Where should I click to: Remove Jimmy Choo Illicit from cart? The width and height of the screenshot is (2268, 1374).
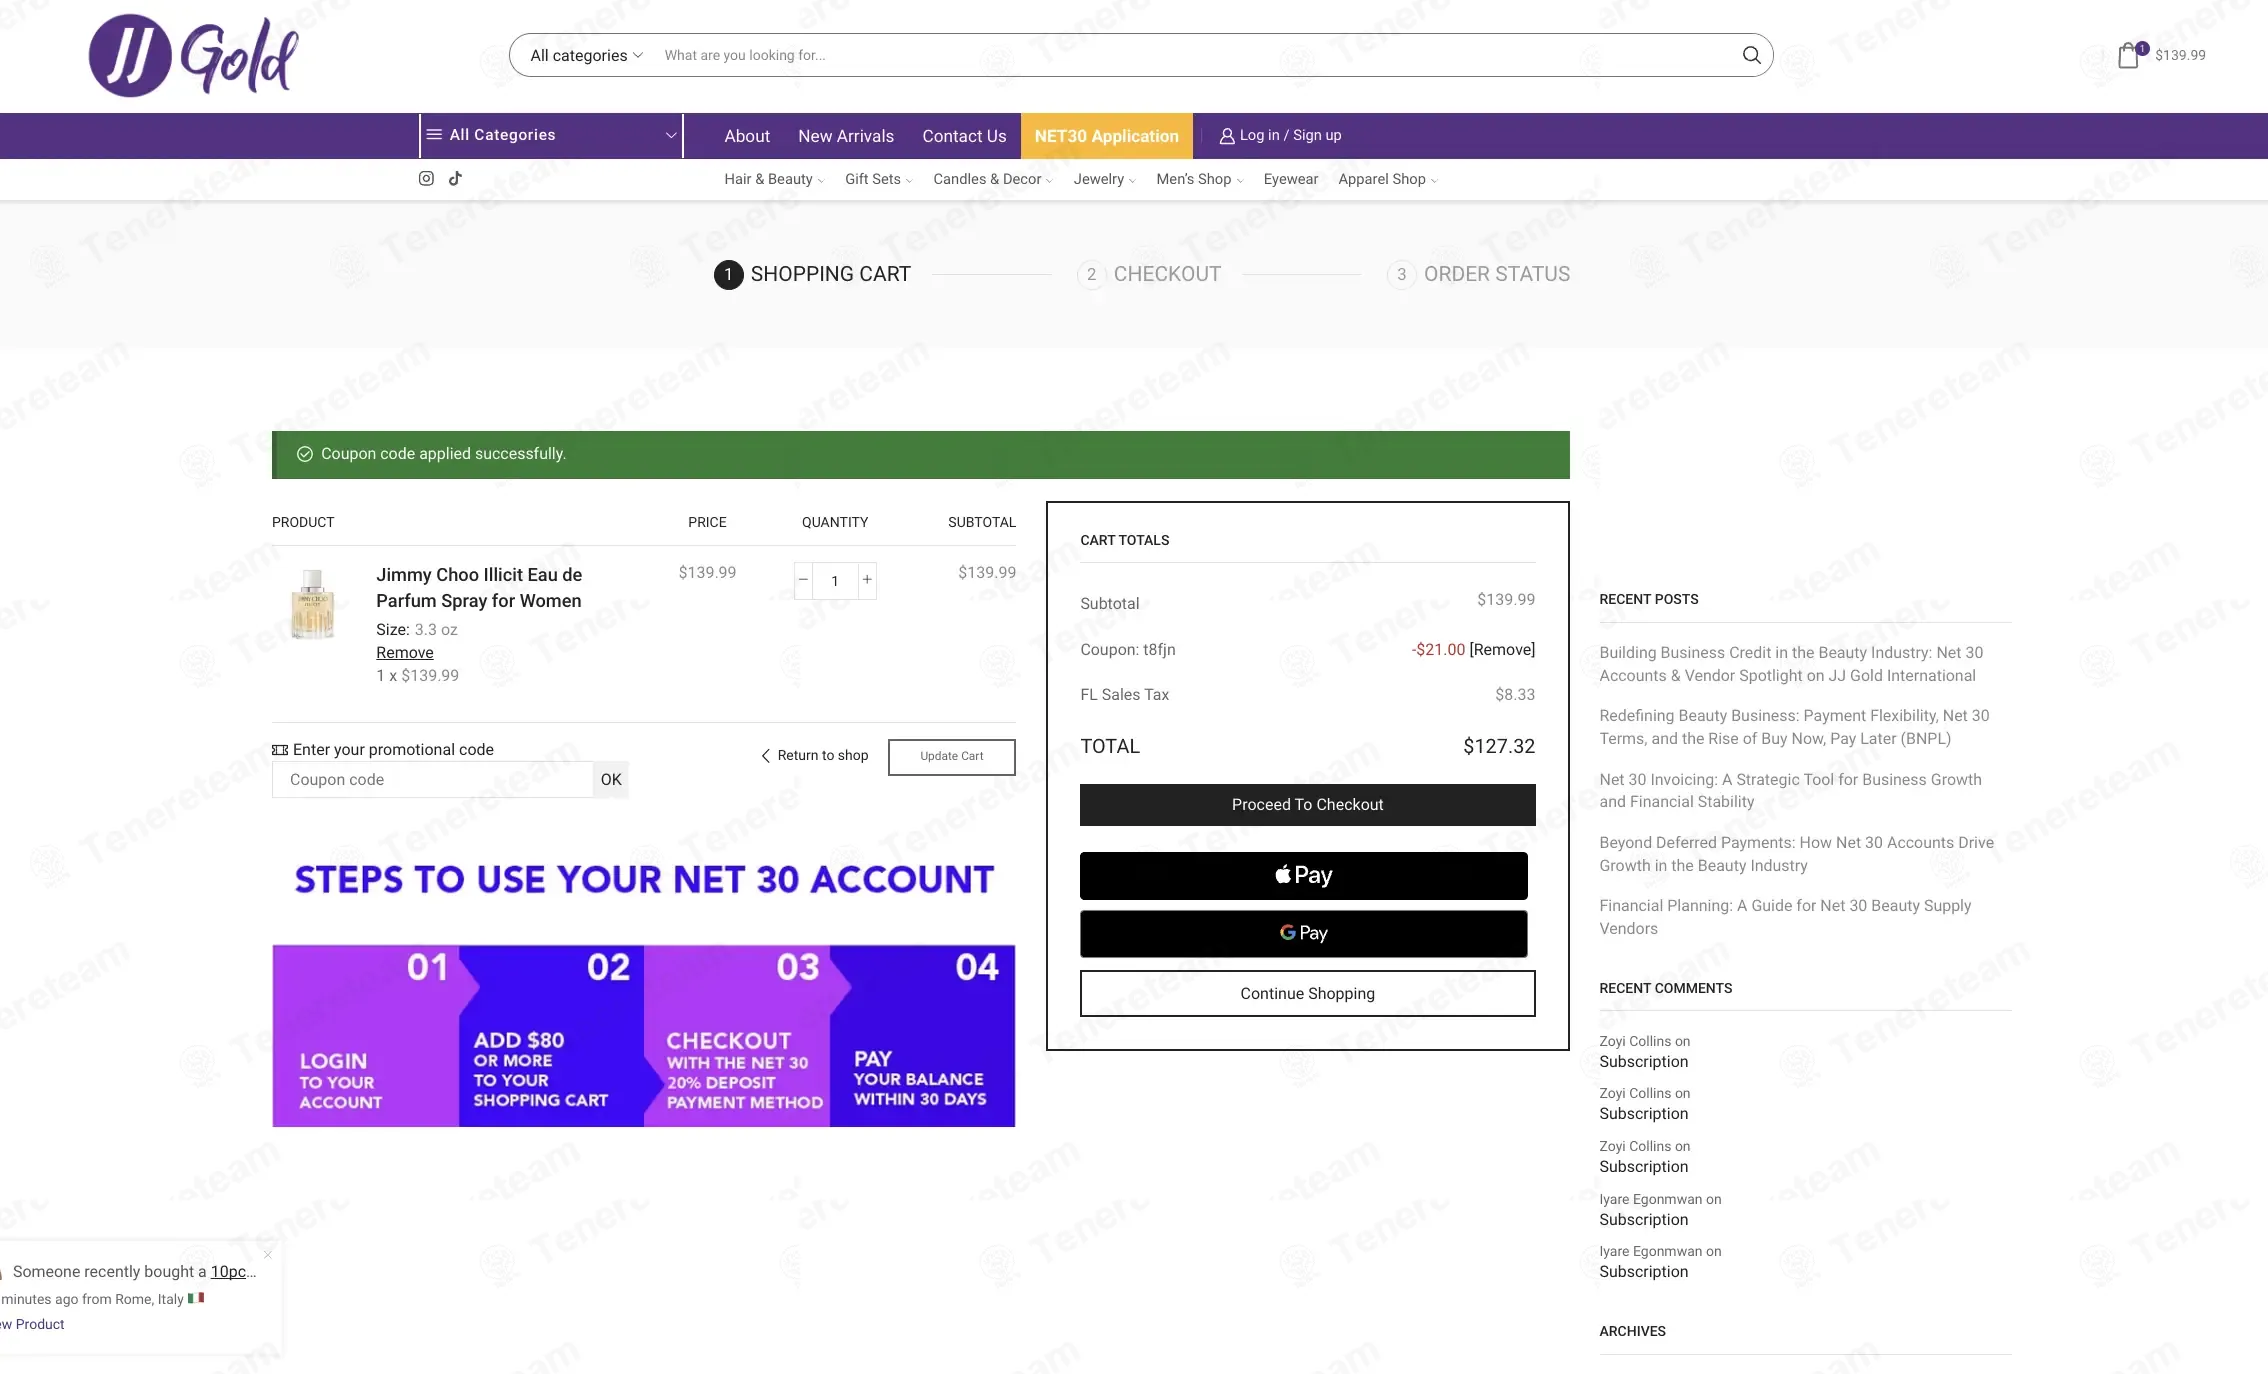point(404,652)
